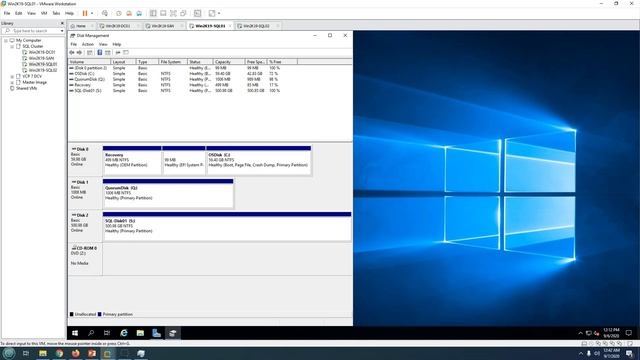Click the stretch guest display icon
The width and height of the screenshot is (640, 360).
coord(212,13)
